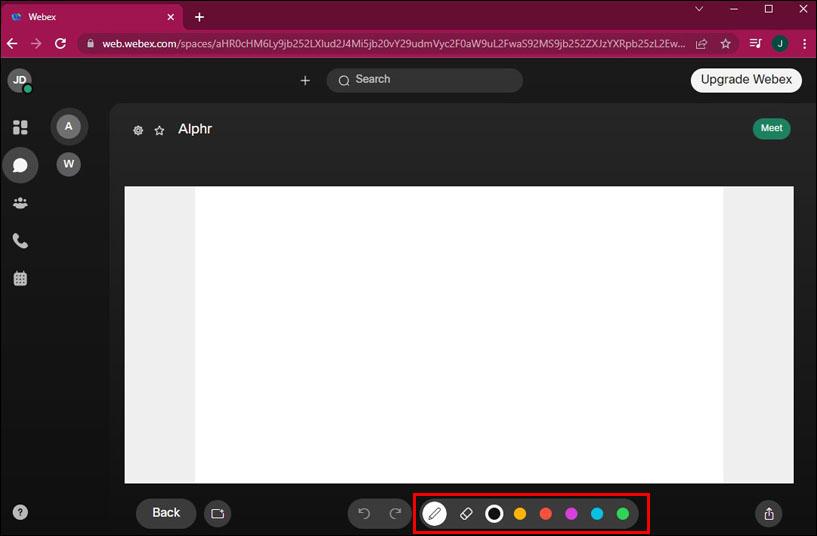Open Chrome profile J avatar
This screenshot has height=536, width=817.
pyautogui.click(x=780, y=44)
